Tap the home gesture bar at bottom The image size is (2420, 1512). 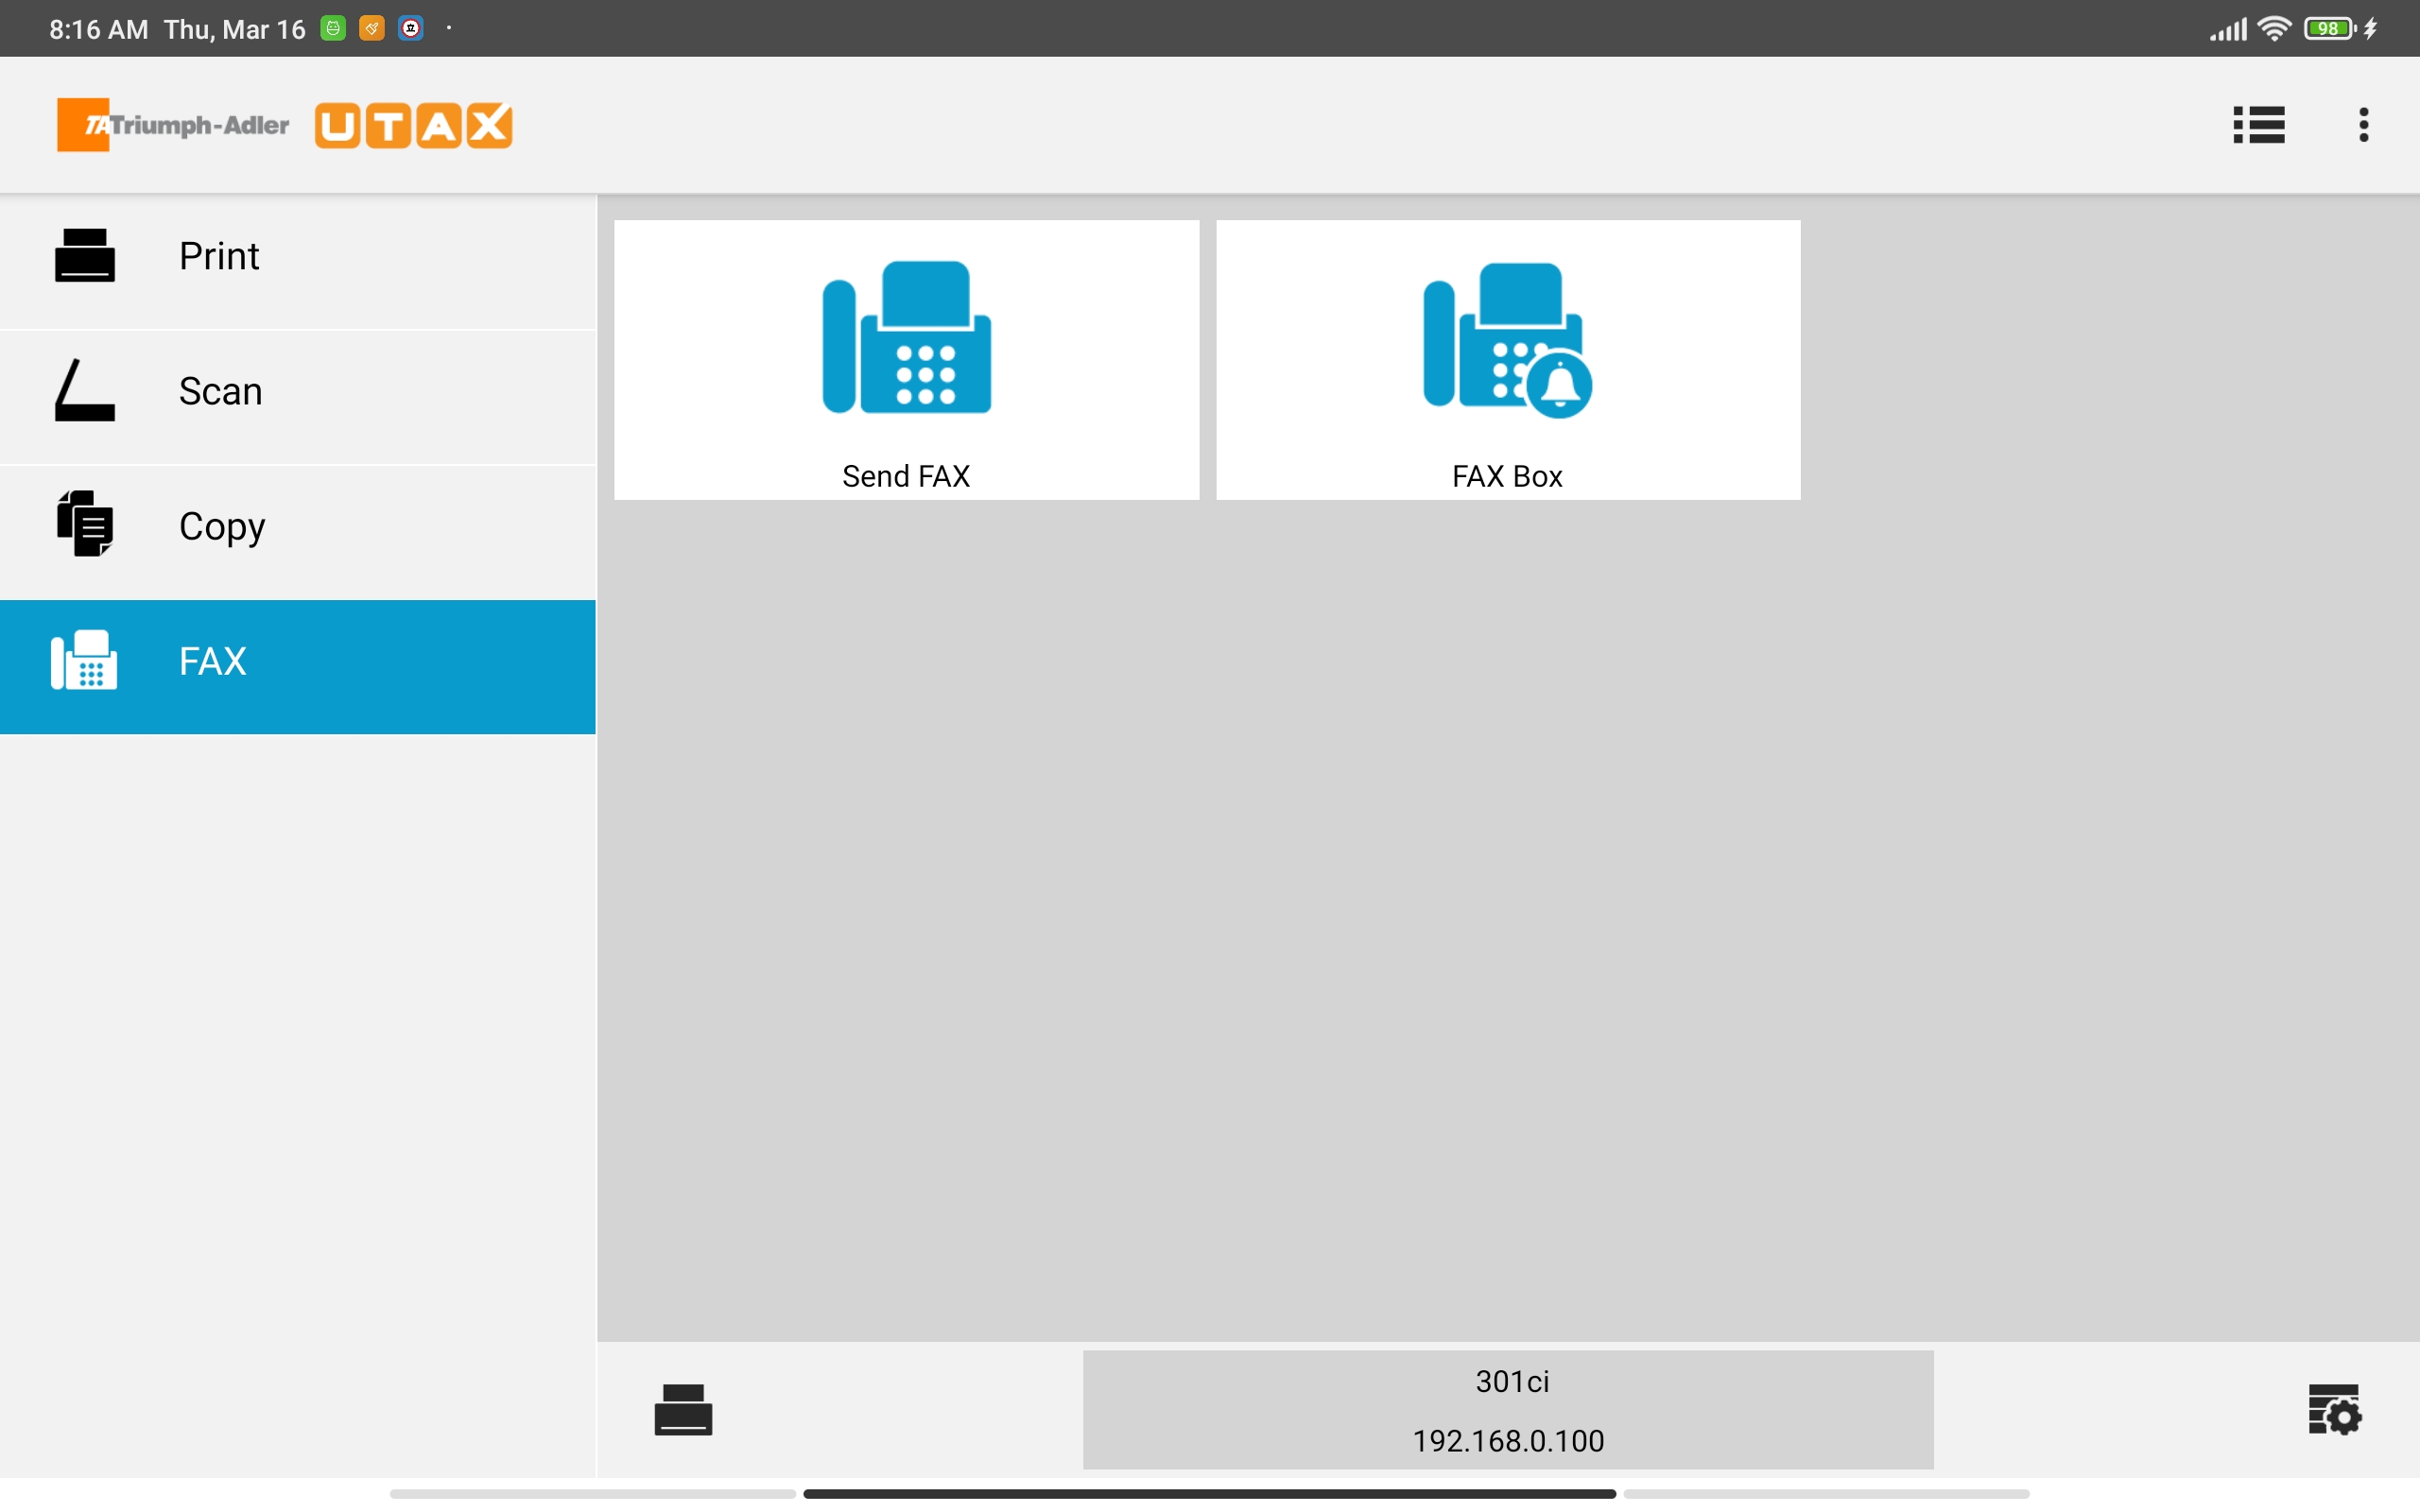[x=1209, y=1493]
